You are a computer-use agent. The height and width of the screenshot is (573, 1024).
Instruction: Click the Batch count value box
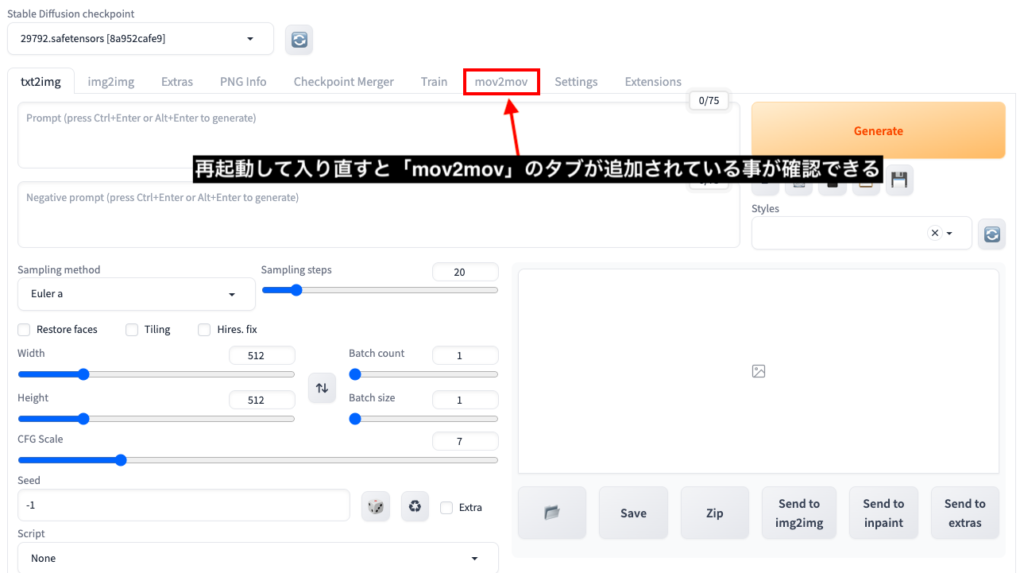point(465,355)
